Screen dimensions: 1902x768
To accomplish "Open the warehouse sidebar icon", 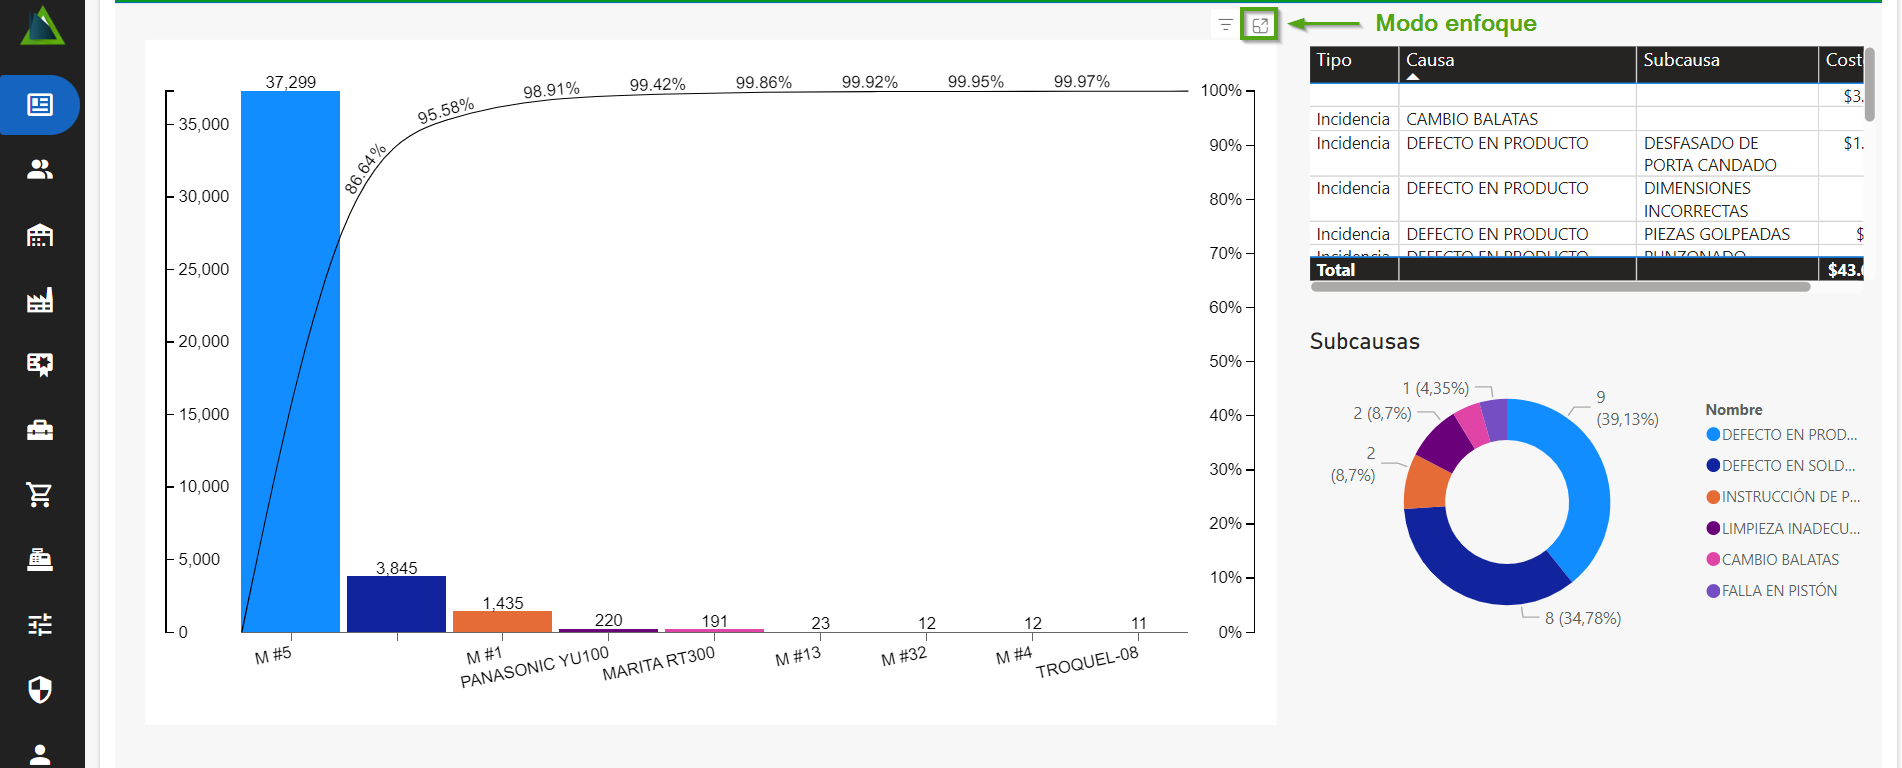I will point(40,235).
